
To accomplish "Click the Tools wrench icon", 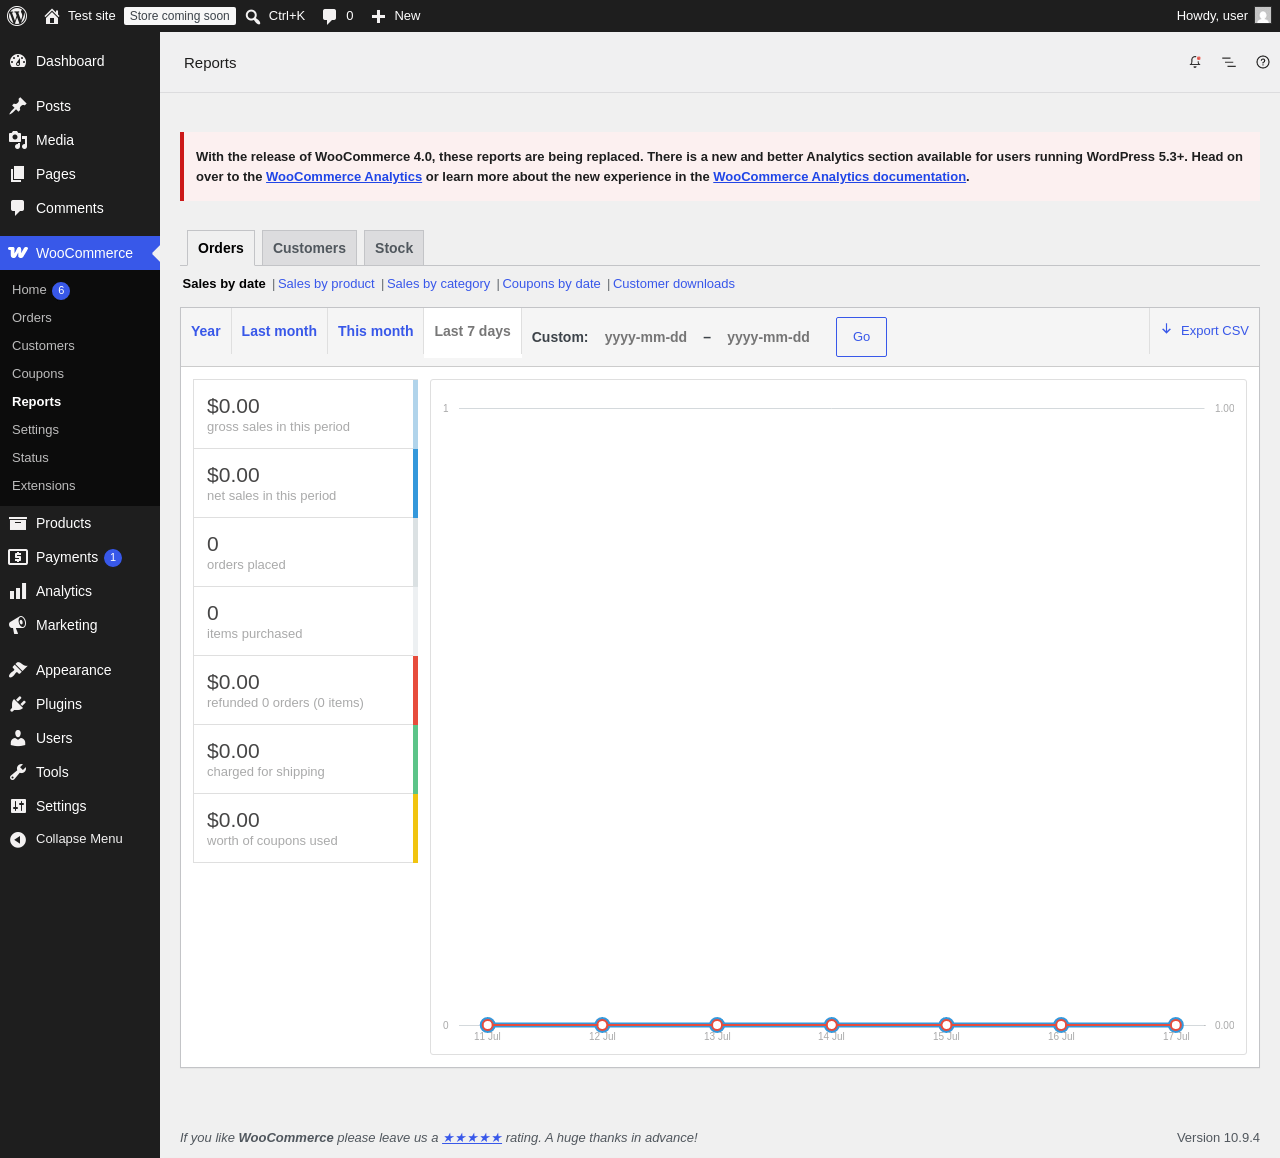I will [x=18, y=772].
